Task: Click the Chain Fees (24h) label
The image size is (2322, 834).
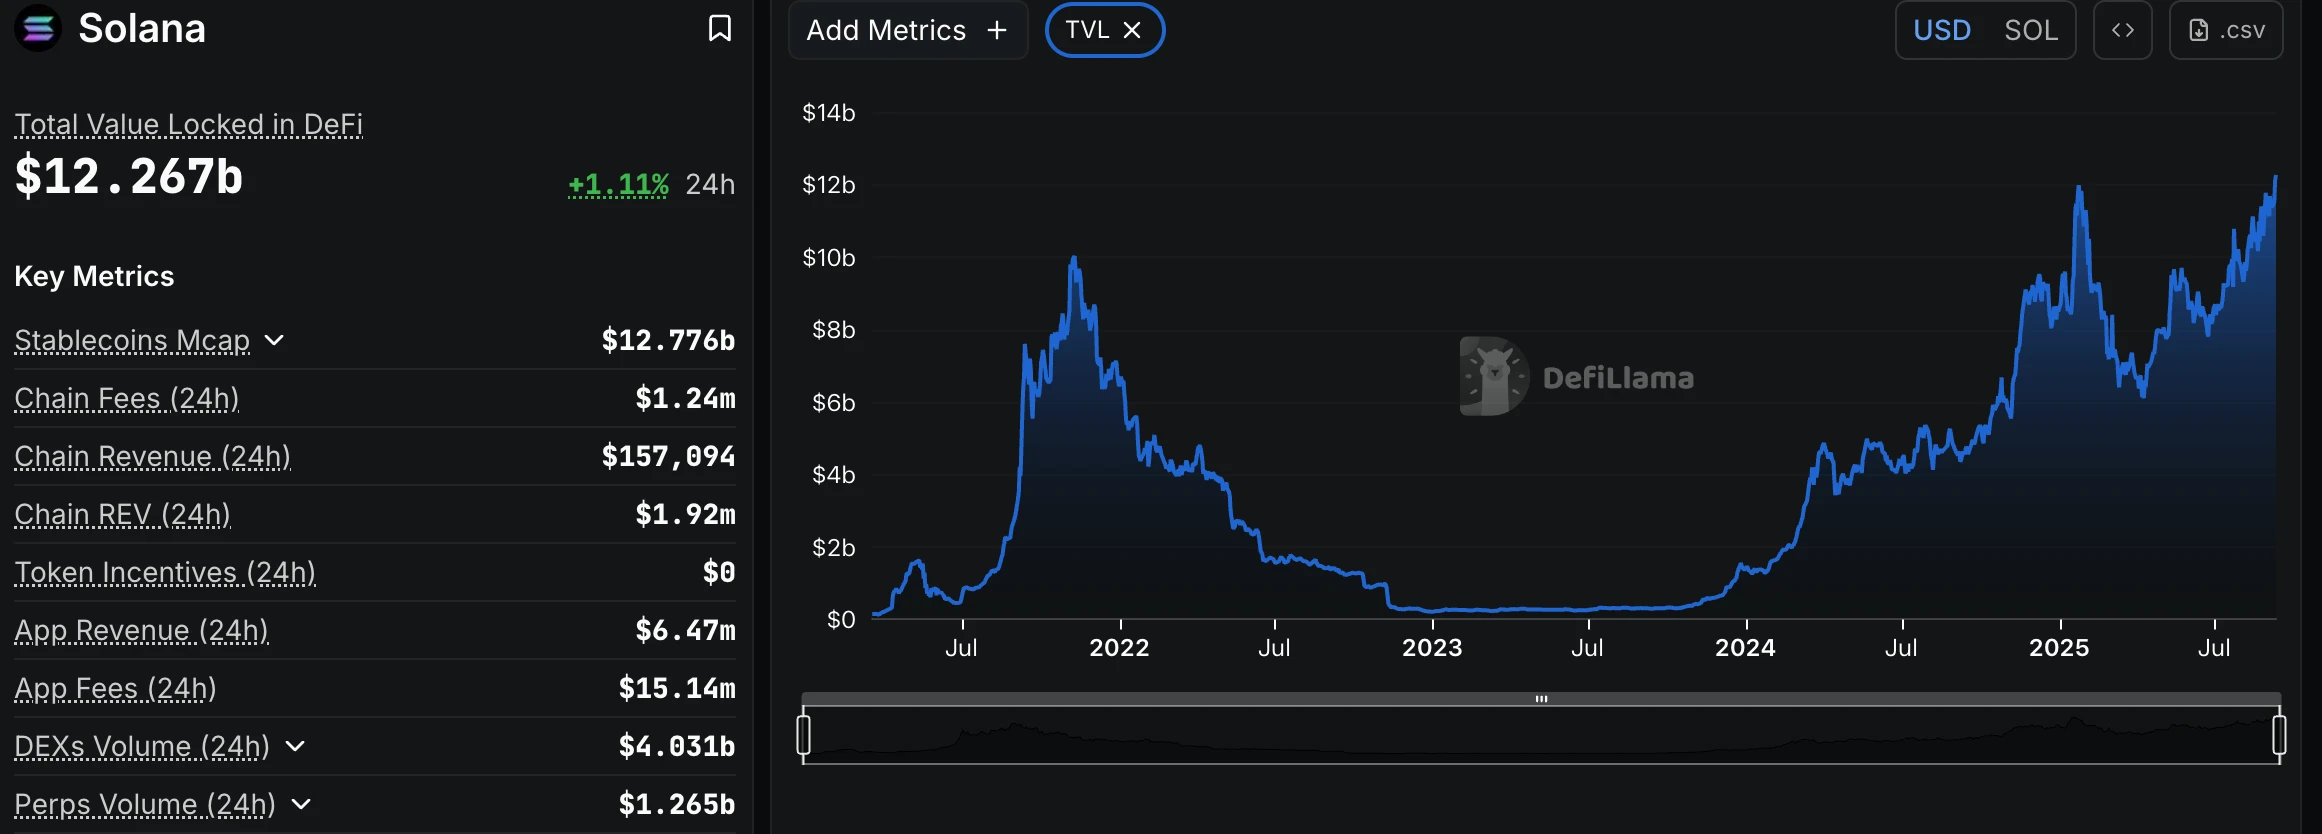Action: tap(127, 398)
